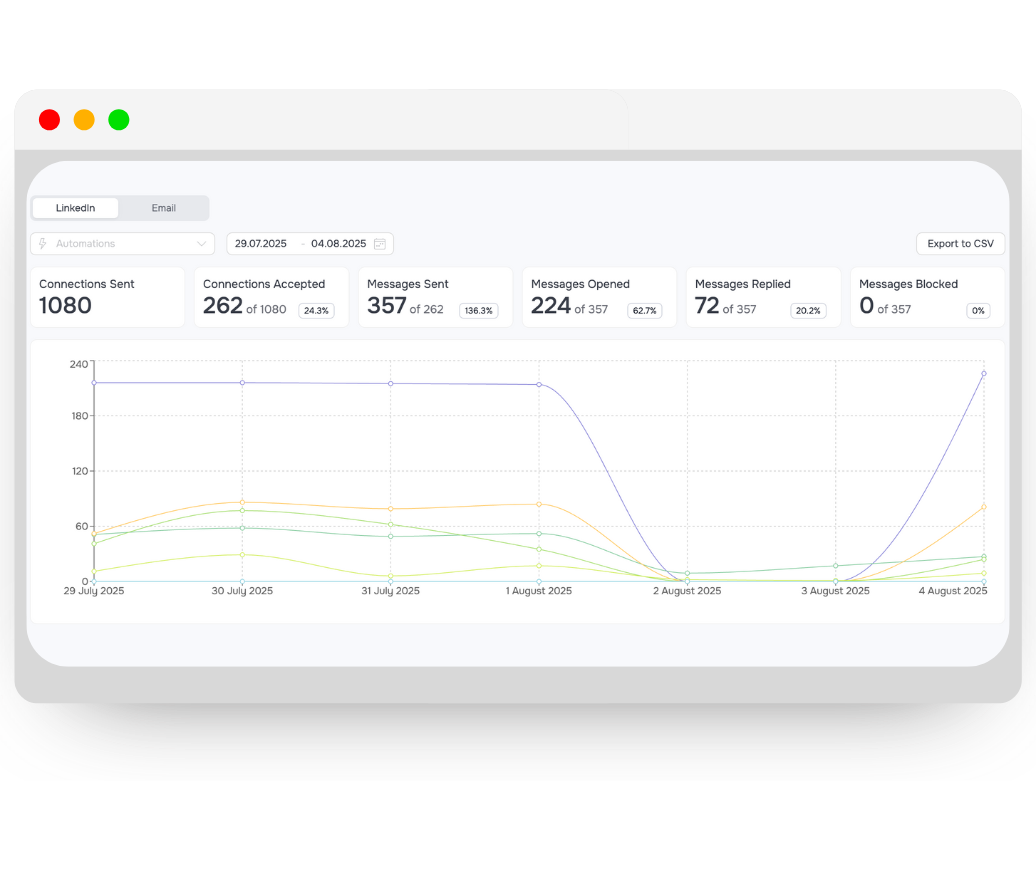Click the purple data point on 30 July 2025

(x=242, y=383)
